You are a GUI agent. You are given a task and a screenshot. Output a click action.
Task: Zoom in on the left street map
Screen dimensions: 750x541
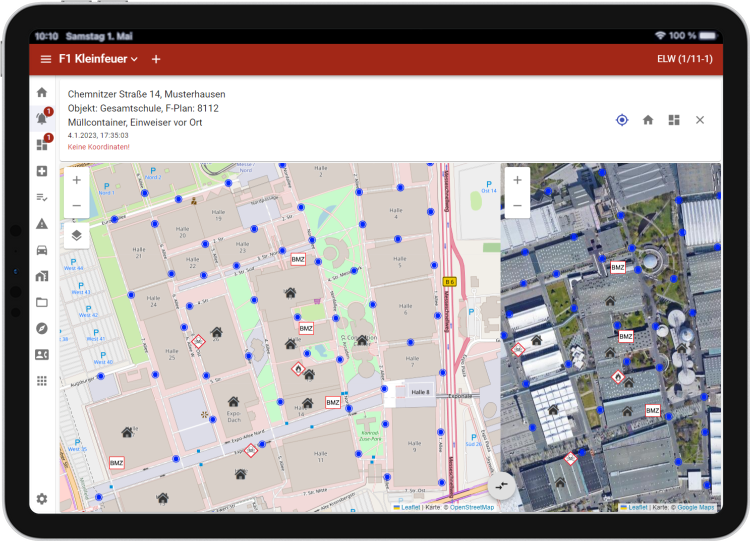(77, 180)
